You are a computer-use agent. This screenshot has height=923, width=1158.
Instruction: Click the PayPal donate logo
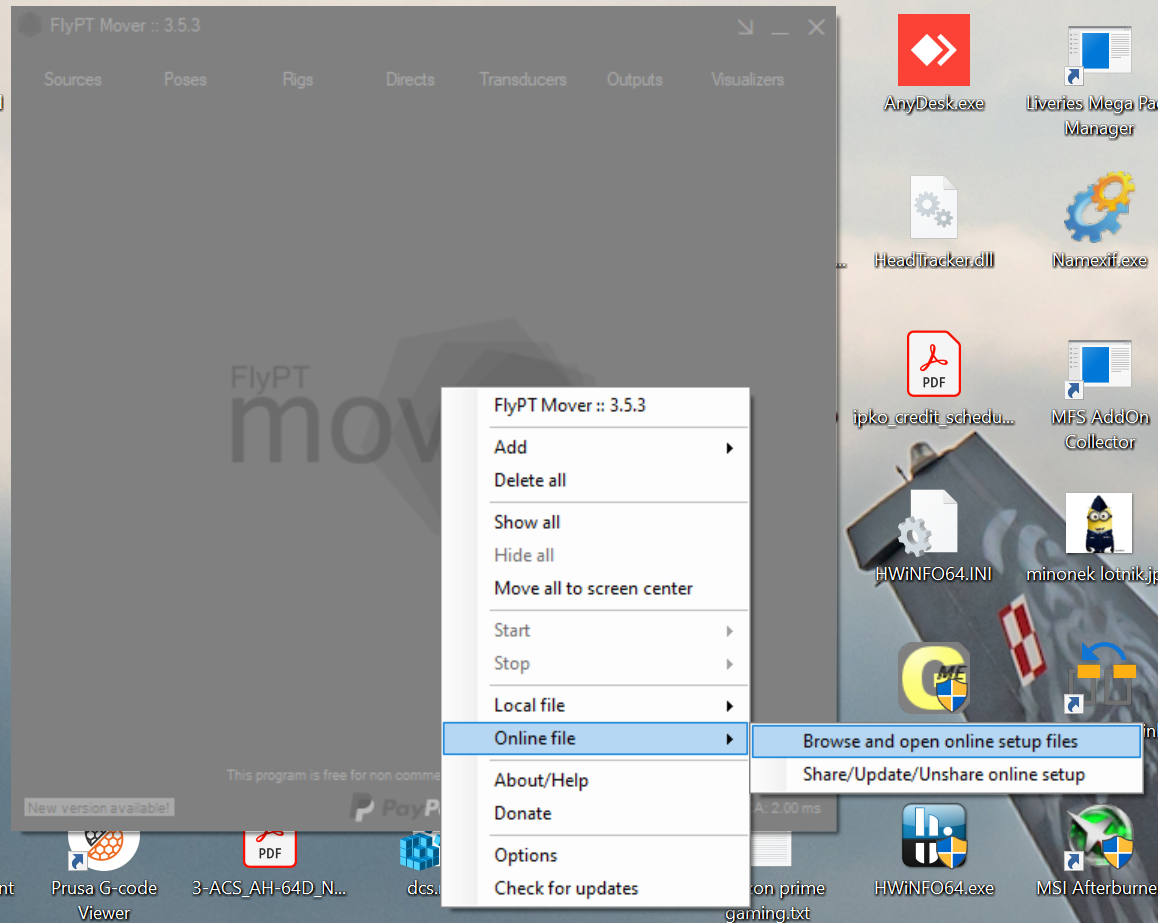[396, 808]
